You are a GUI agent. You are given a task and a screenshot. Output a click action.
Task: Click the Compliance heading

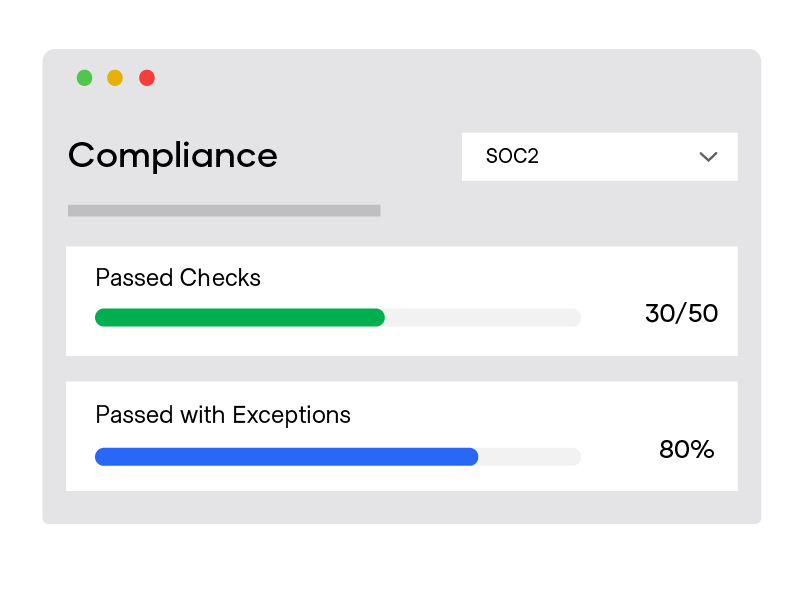pos(173,156)
